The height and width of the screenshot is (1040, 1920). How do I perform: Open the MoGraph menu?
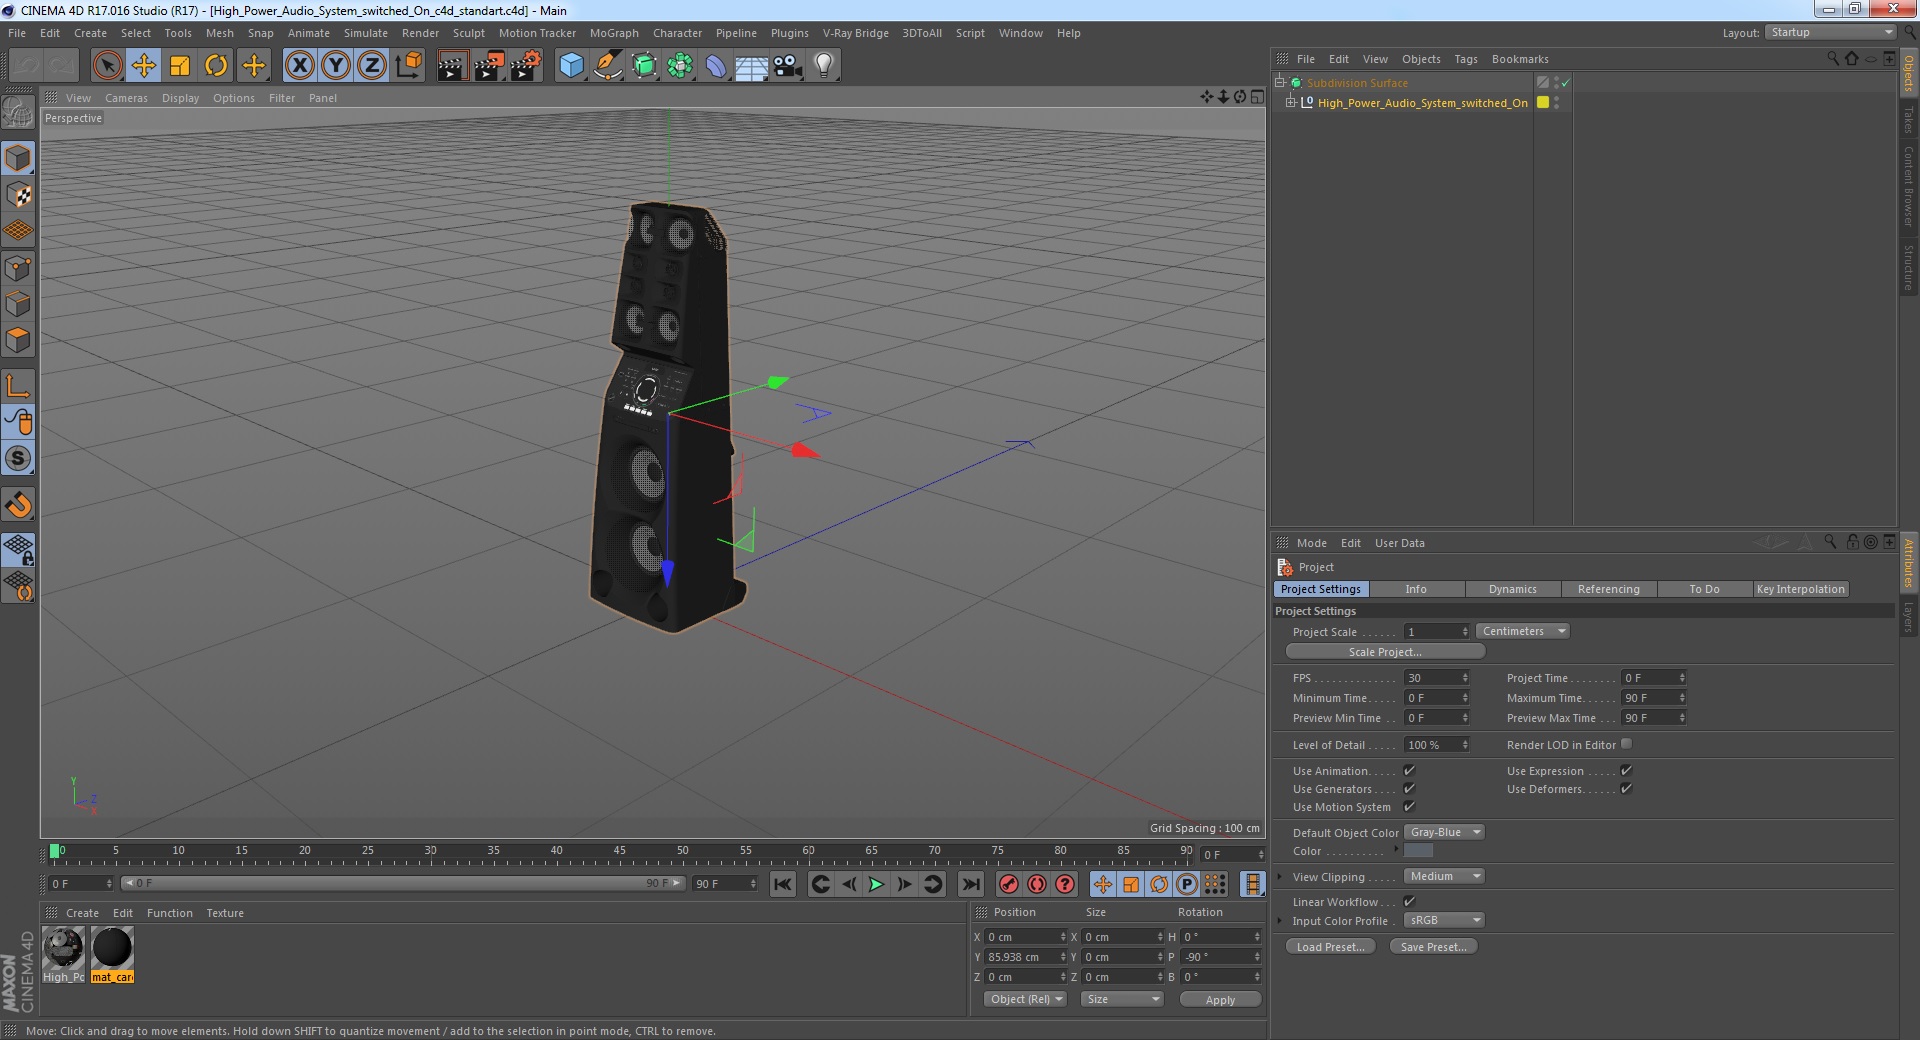(x=614, y=33)
